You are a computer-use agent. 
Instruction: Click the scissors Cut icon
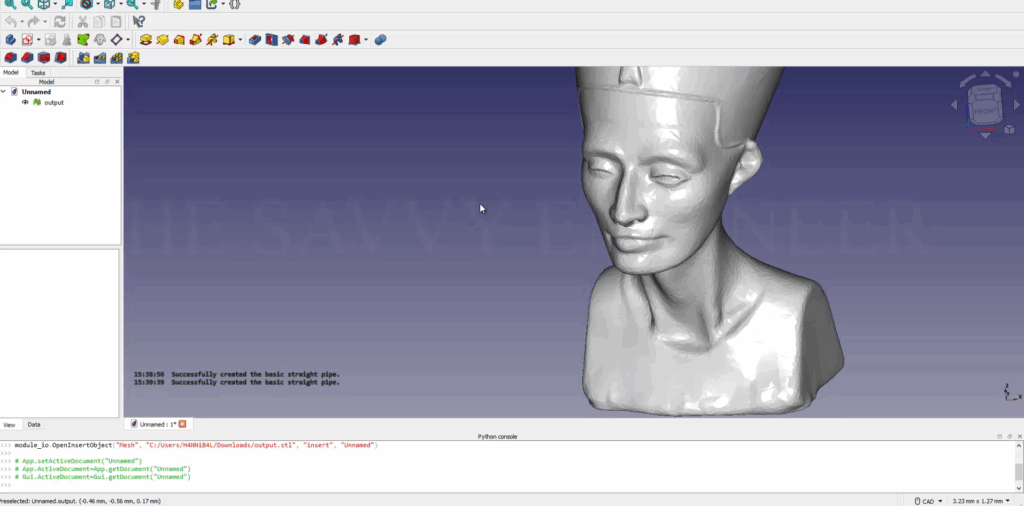[83, 21]
